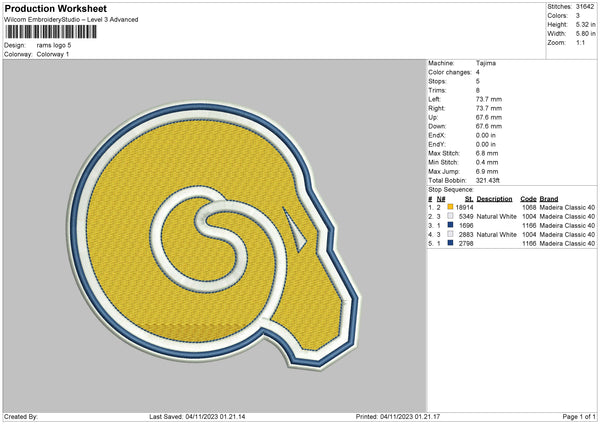Click the Stitches value 31642

click(x=587, y=6)
